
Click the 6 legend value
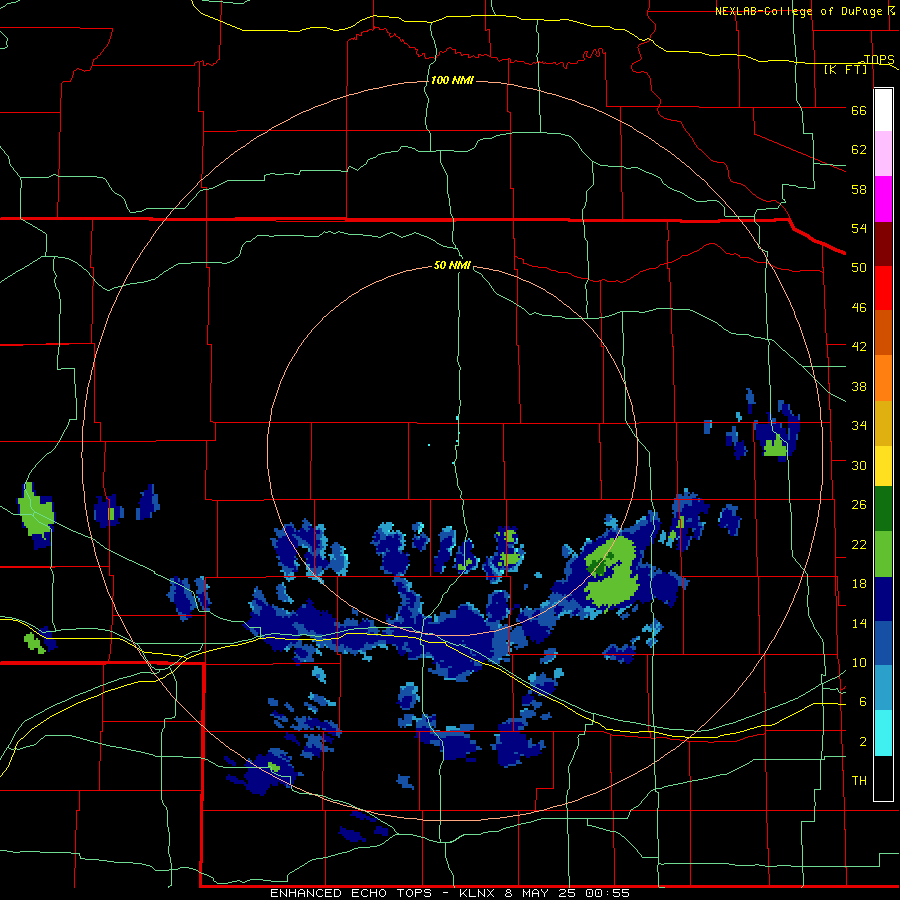[863, 702]
